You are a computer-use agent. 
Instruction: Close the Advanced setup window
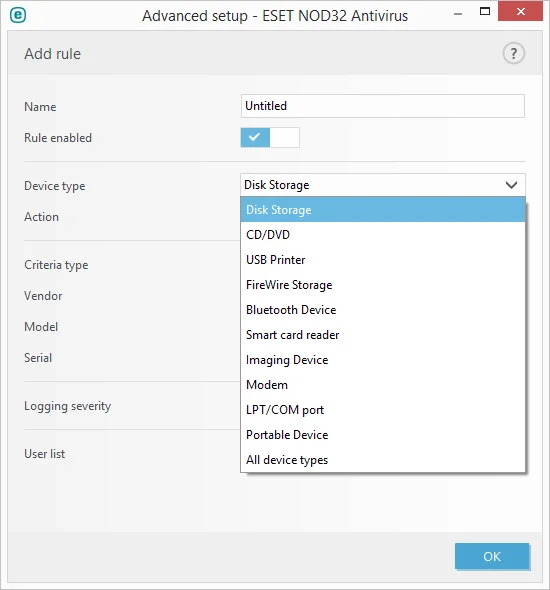click(x=521, y=11)
